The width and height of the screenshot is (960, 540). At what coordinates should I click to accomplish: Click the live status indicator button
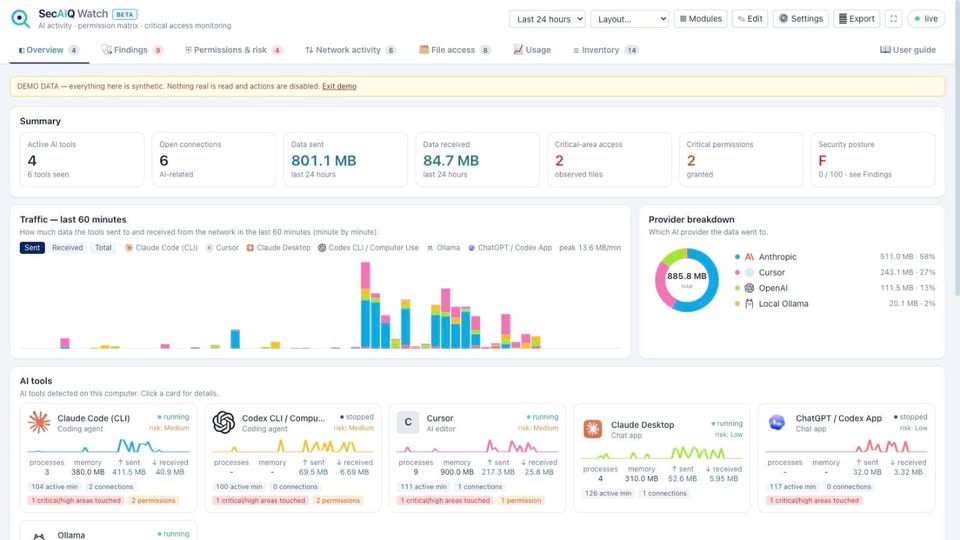pos(926,19)
